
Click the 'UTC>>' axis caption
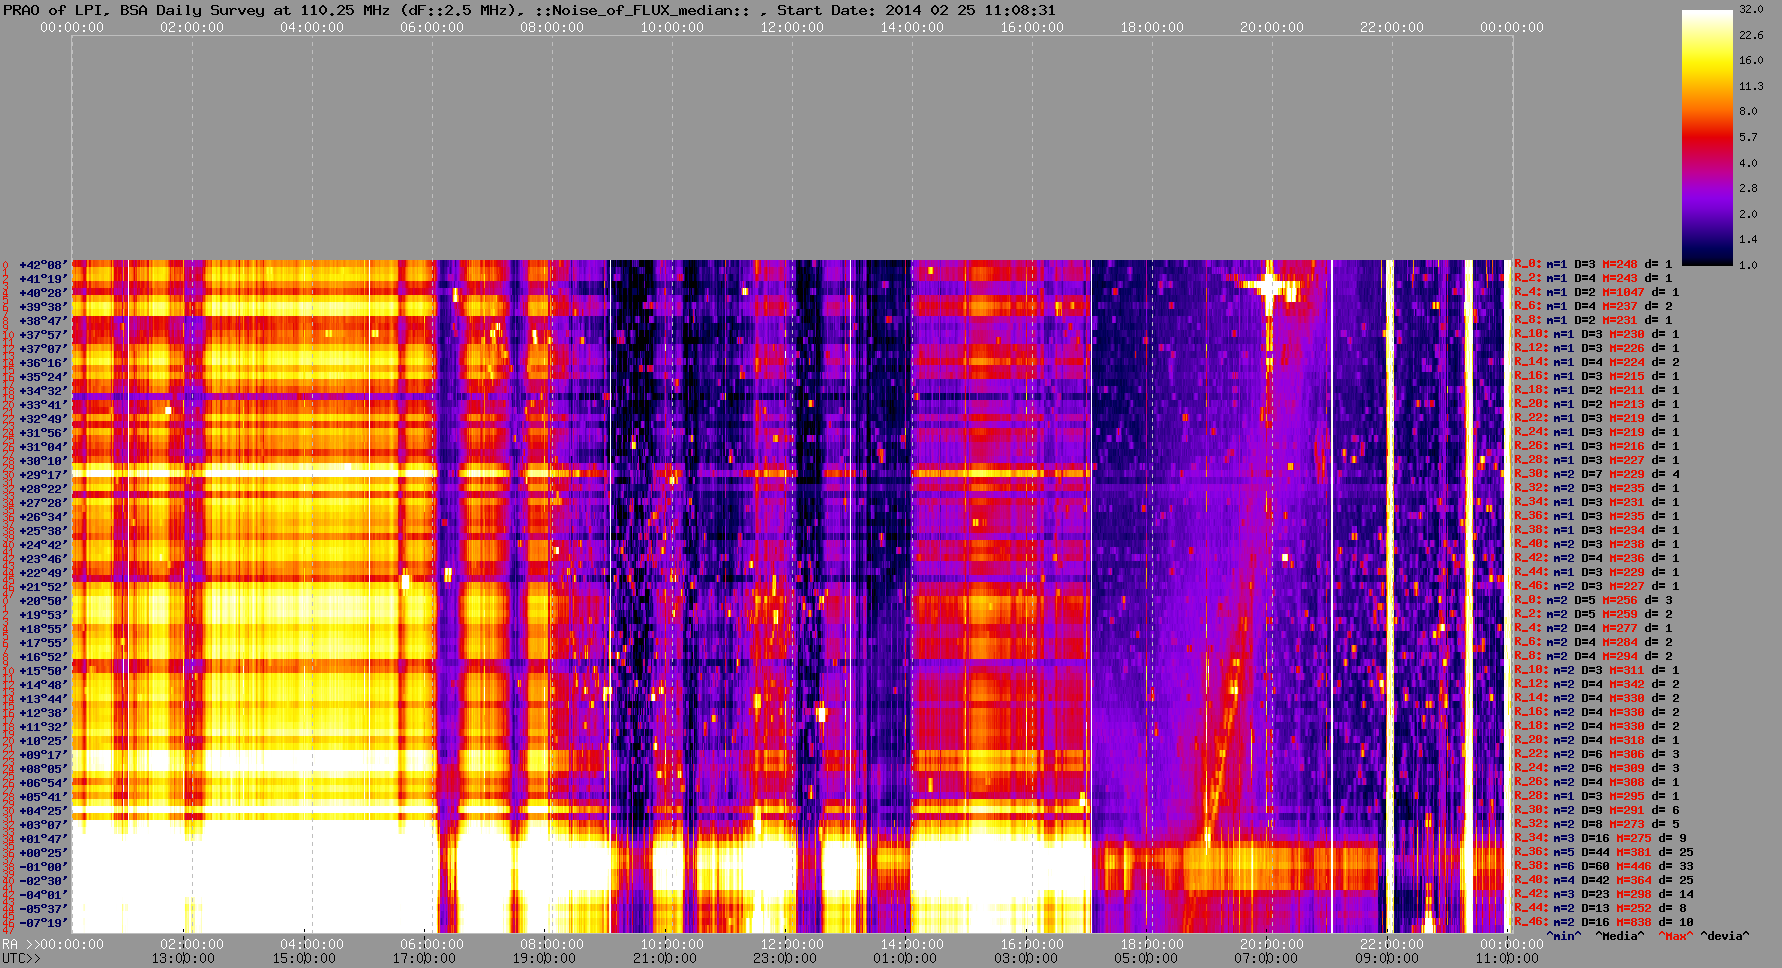pyautogui.click(x=21, y=958)
